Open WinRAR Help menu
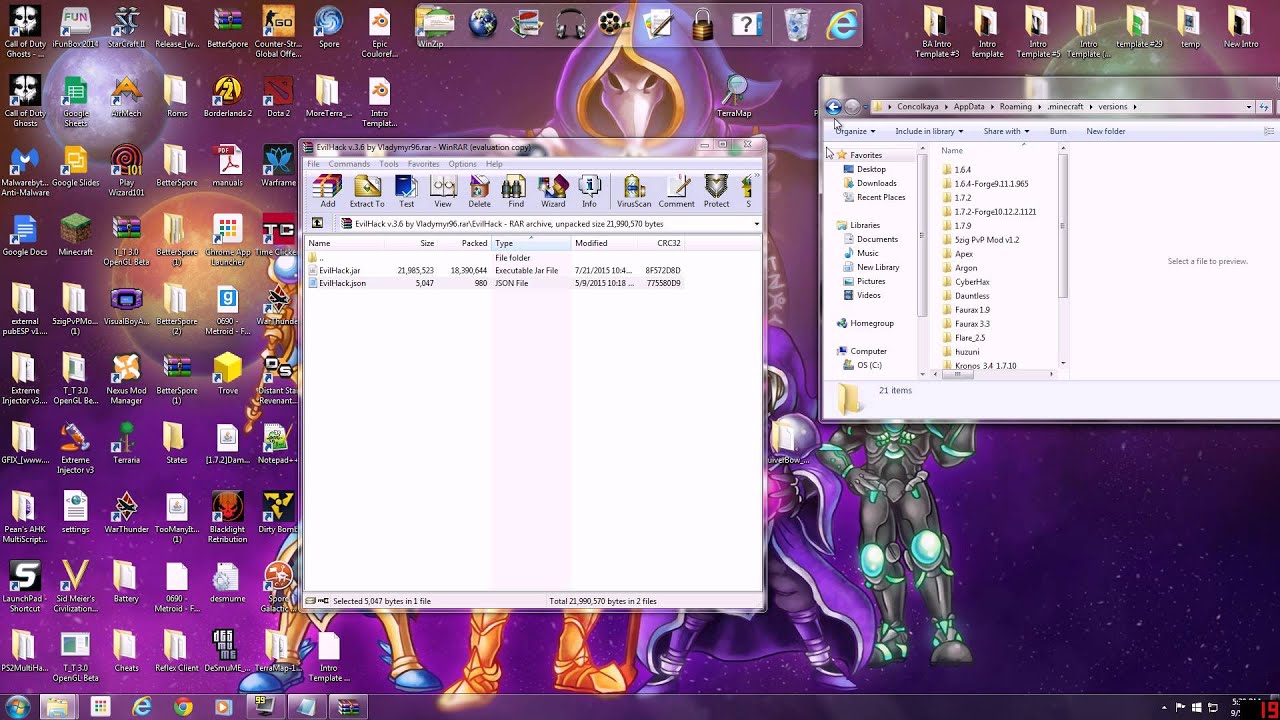 [494, 164]
